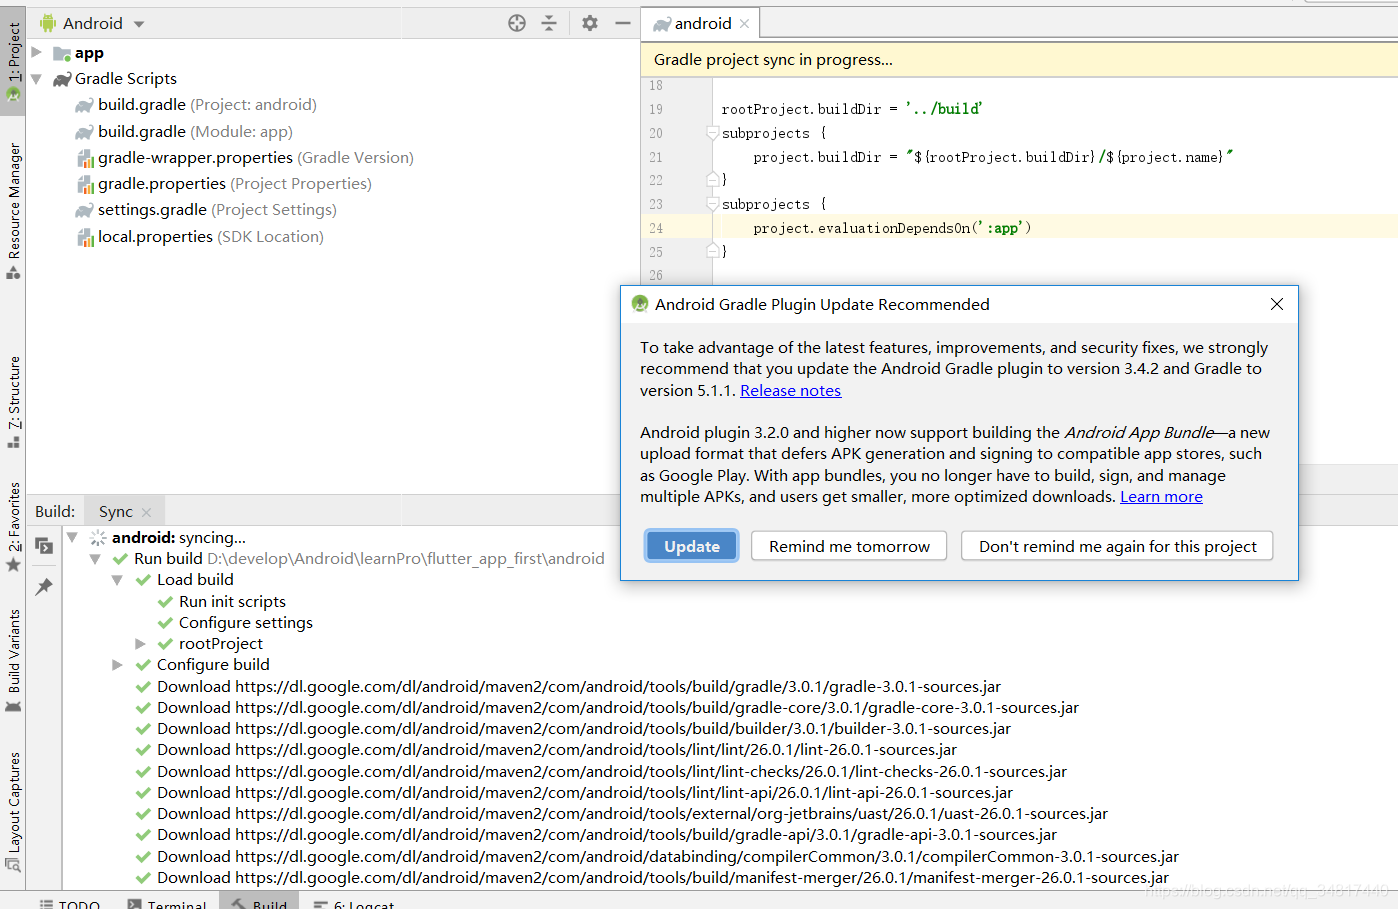Click line number 19 in gutter
The width and height of the screenshot is (1398, 909).
pyautogui.click(x=656, y=109)
